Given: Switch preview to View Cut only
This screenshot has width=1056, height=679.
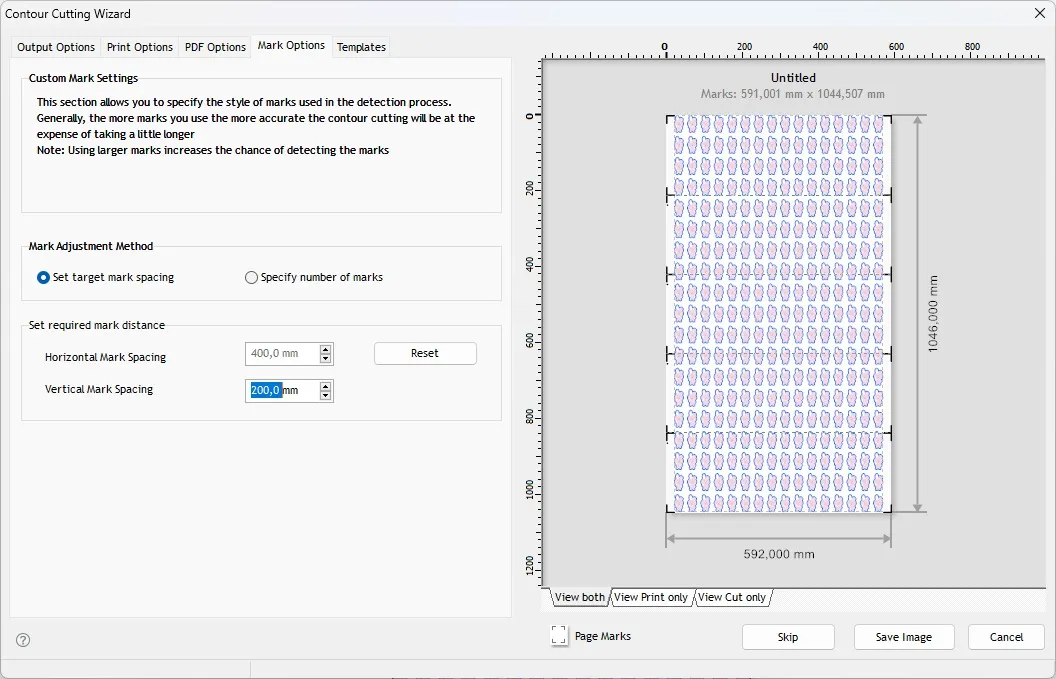Looking at the screenshot, I should pos(731,597).
